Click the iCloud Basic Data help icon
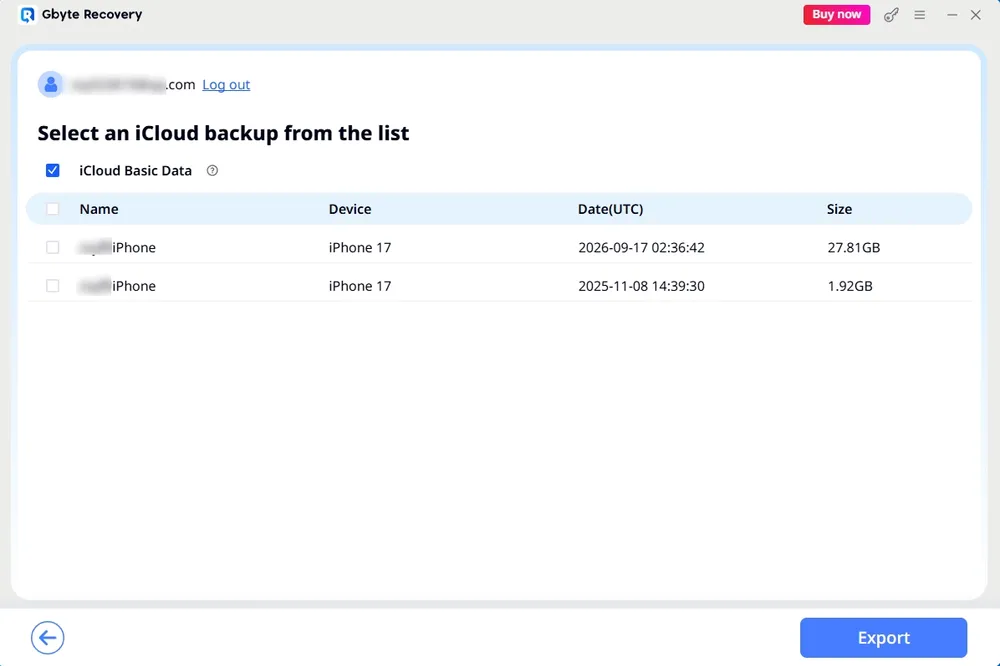The width and height of the screenshot is (1000, 666). click(212, 170)
